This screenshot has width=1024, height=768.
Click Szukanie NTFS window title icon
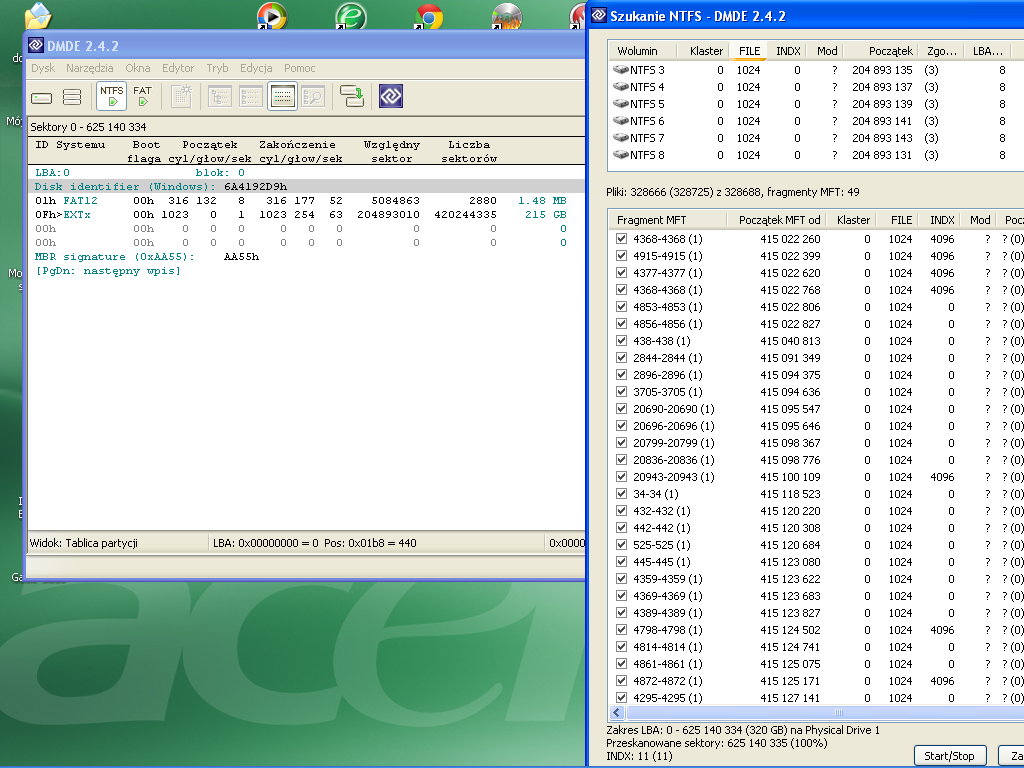click(599, 15)
